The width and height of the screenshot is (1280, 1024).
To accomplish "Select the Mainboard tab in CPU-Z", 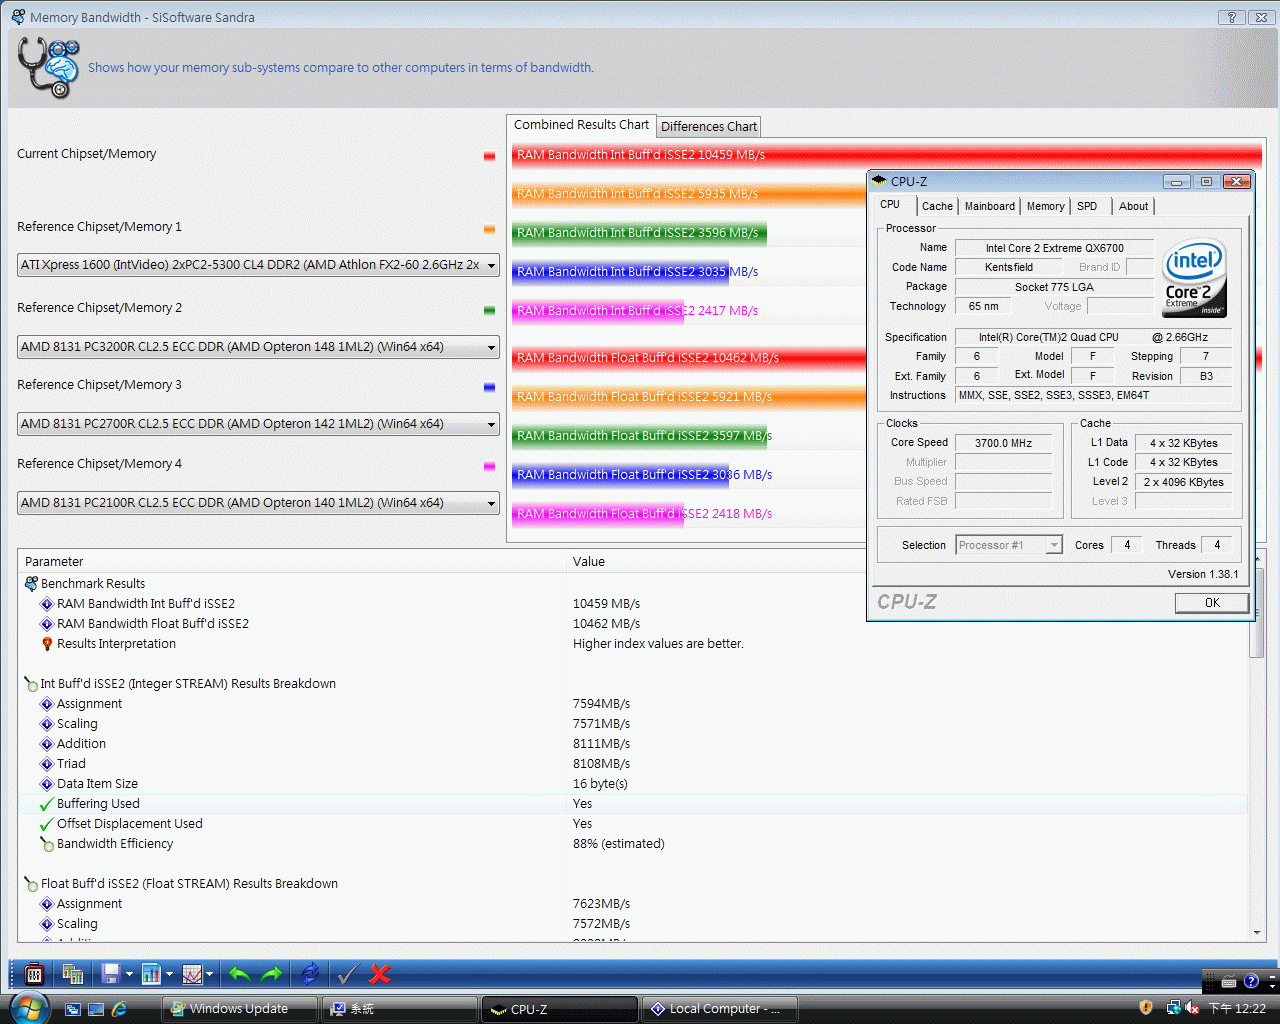I will [x=990, y=206].
